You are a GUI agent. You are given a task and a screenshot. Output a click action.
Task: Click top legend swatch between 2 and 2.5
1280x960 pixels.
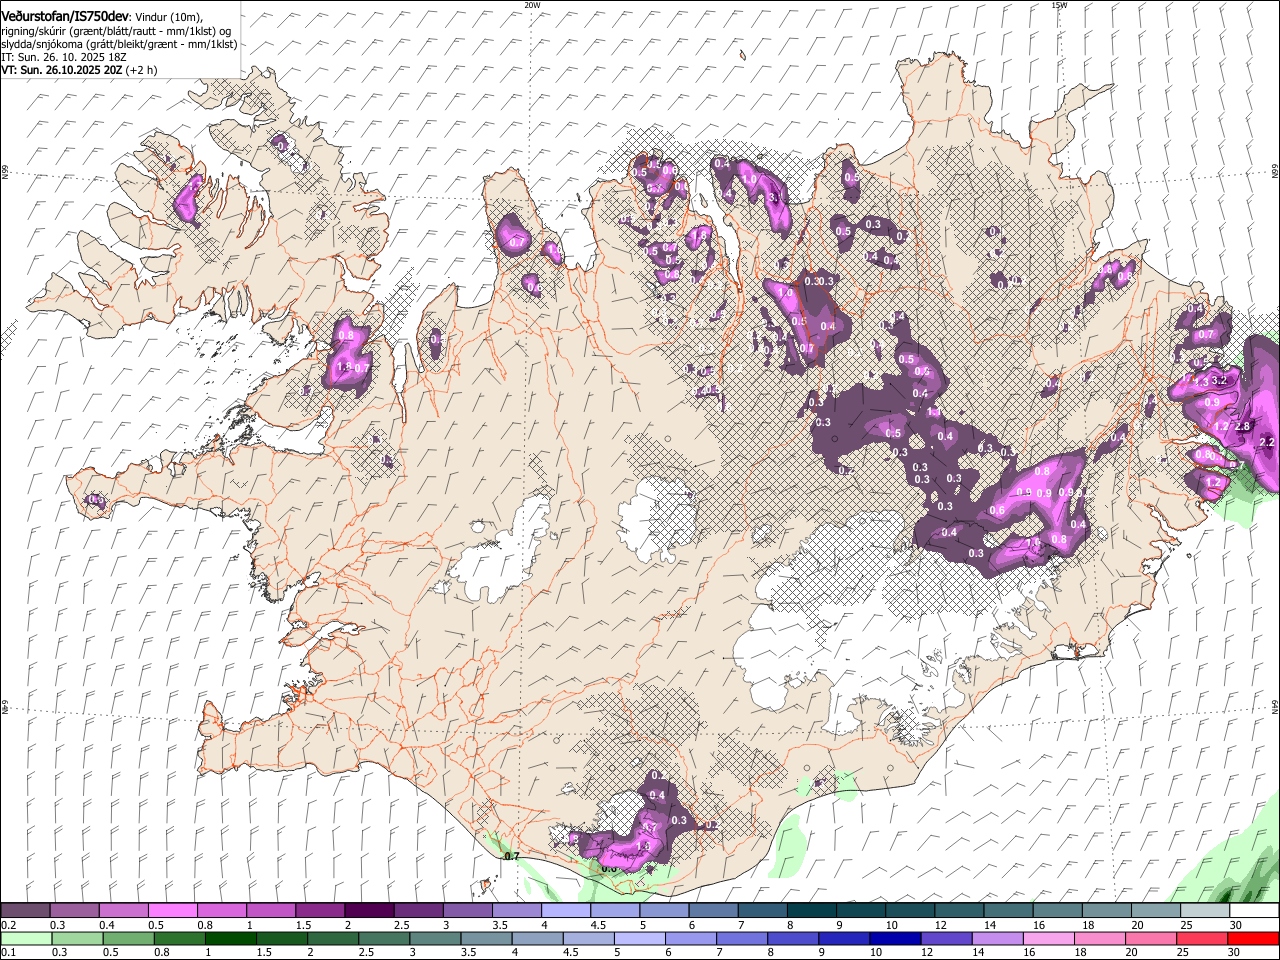tap(369, 911)
